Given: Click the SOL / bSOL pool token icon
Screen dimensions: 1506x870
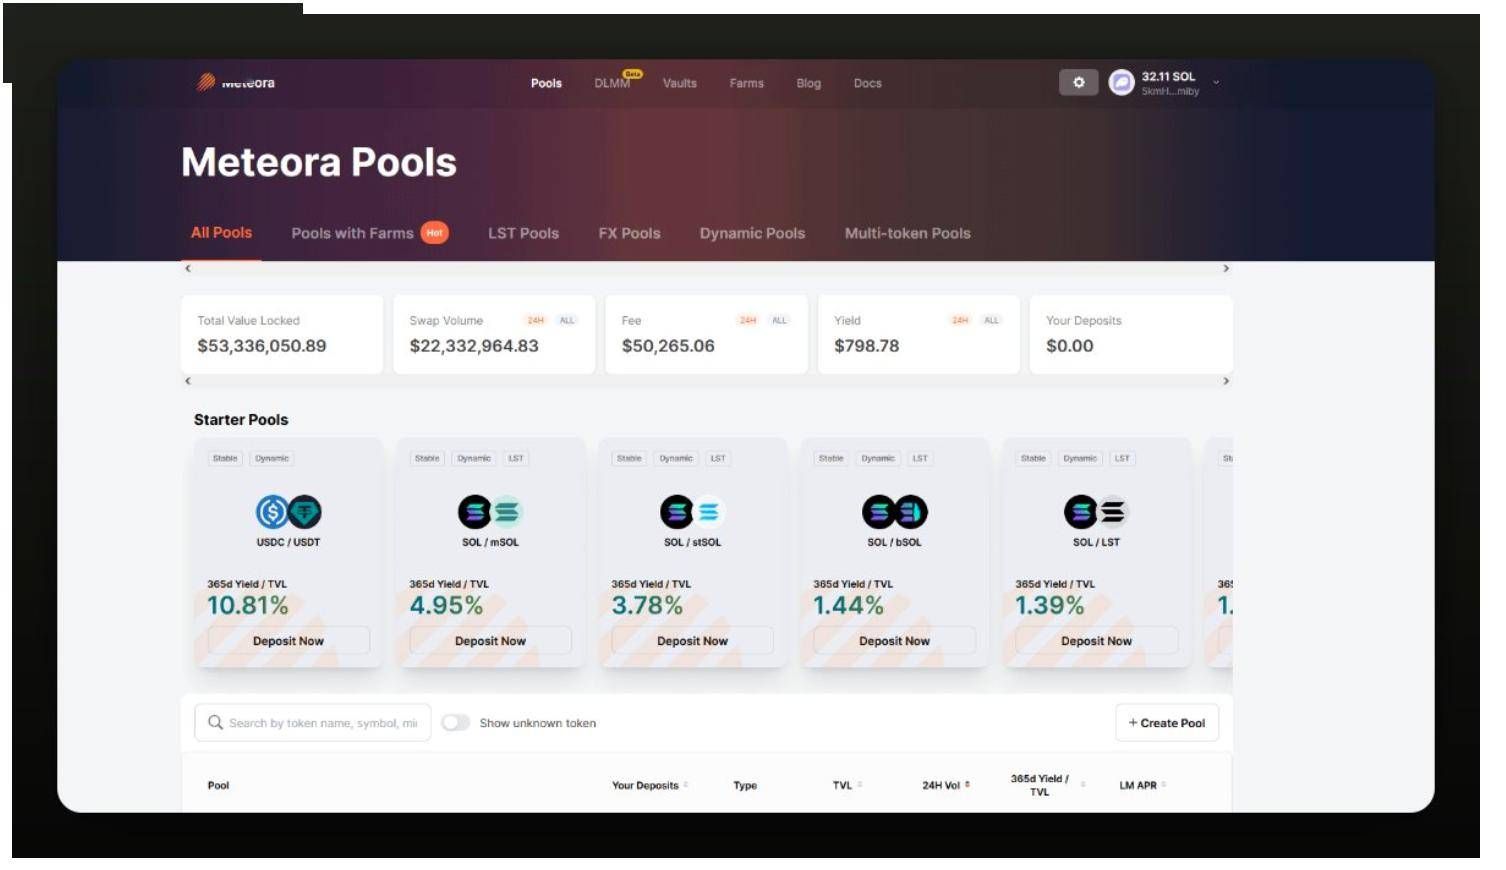Looking at the screenshot, I should pos(894,512).
